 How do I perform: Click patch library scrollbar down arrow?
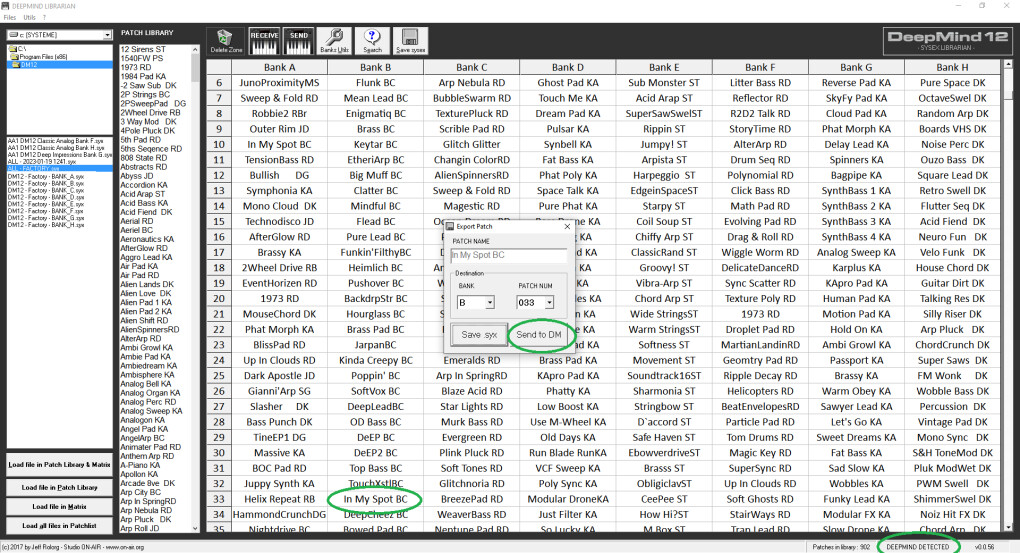[x=195, y=528]
